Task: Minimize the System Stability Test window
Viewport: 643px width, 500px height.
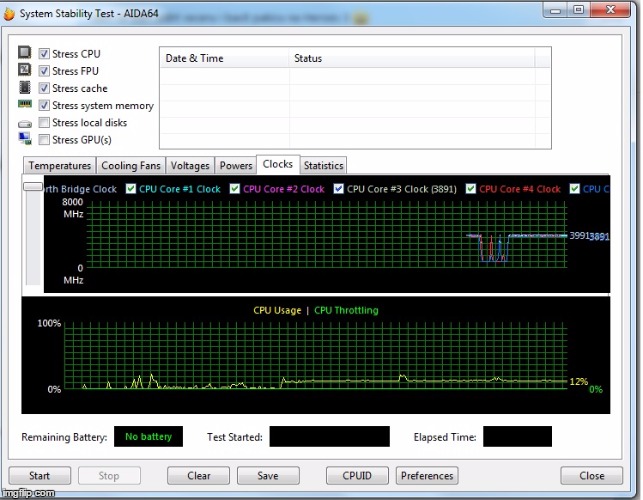Action: (556, 10)
